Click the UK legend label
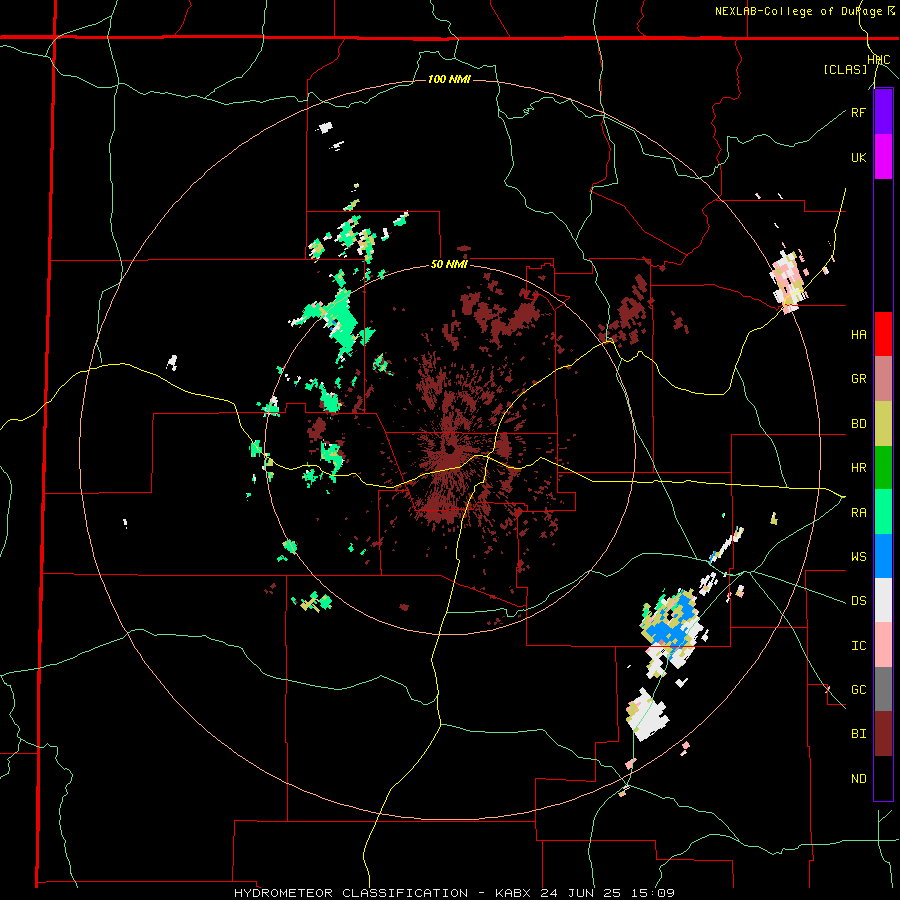The width and height of the screenshot is (900, 900). (x=858, y=157)
